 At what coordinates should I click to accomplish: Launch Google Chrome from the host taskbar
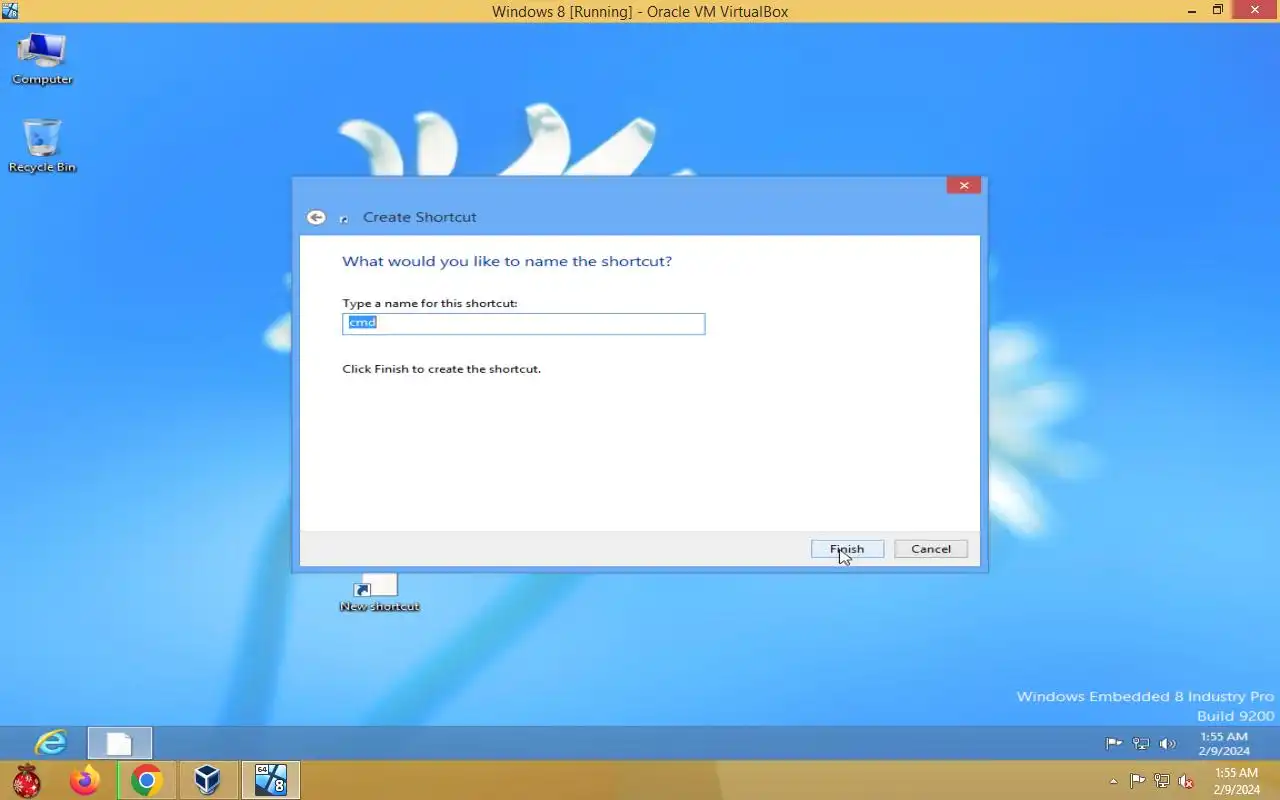pos(147,780)
